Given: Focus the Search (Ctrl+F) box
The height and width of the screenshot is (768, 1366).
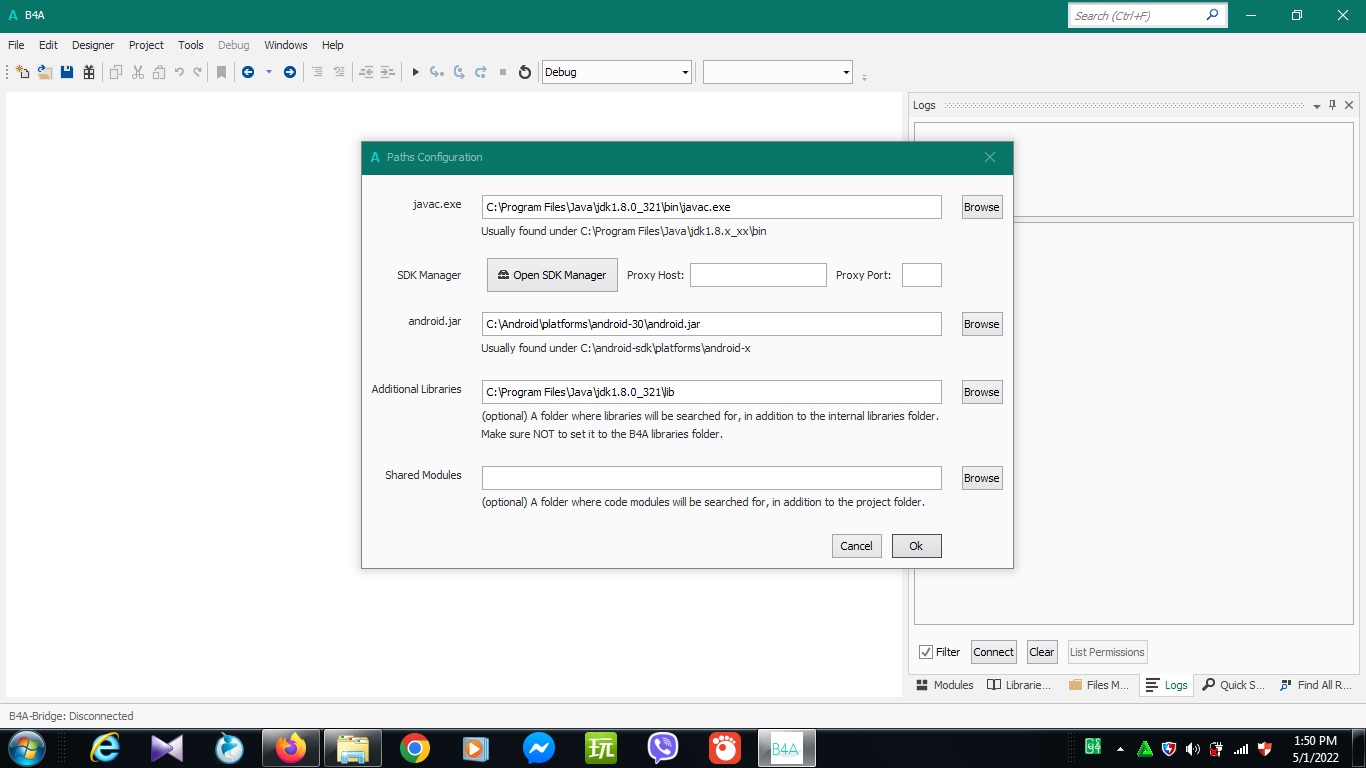Looking at the screenshot, I should tap(1147, 15).
